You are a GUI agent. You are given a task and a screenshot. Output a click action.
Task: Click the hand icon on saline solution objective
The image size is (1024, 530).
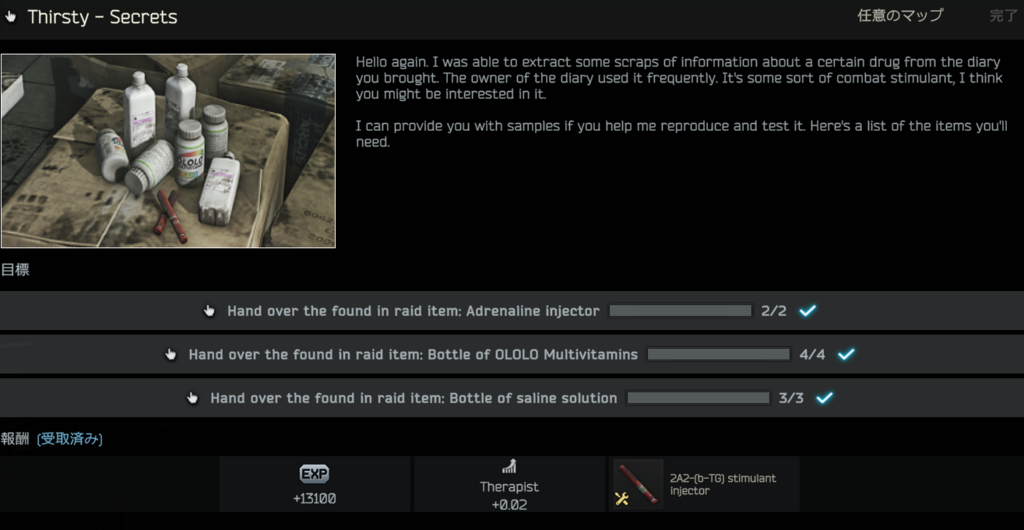coord(192,398)
